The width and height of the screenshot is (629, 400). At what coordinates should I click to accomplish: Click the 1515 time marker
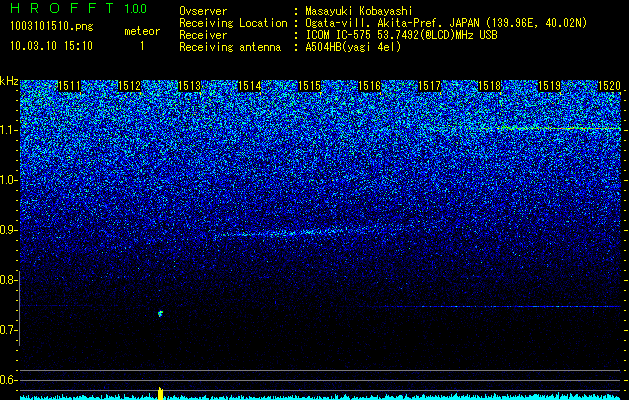[310, 86]
